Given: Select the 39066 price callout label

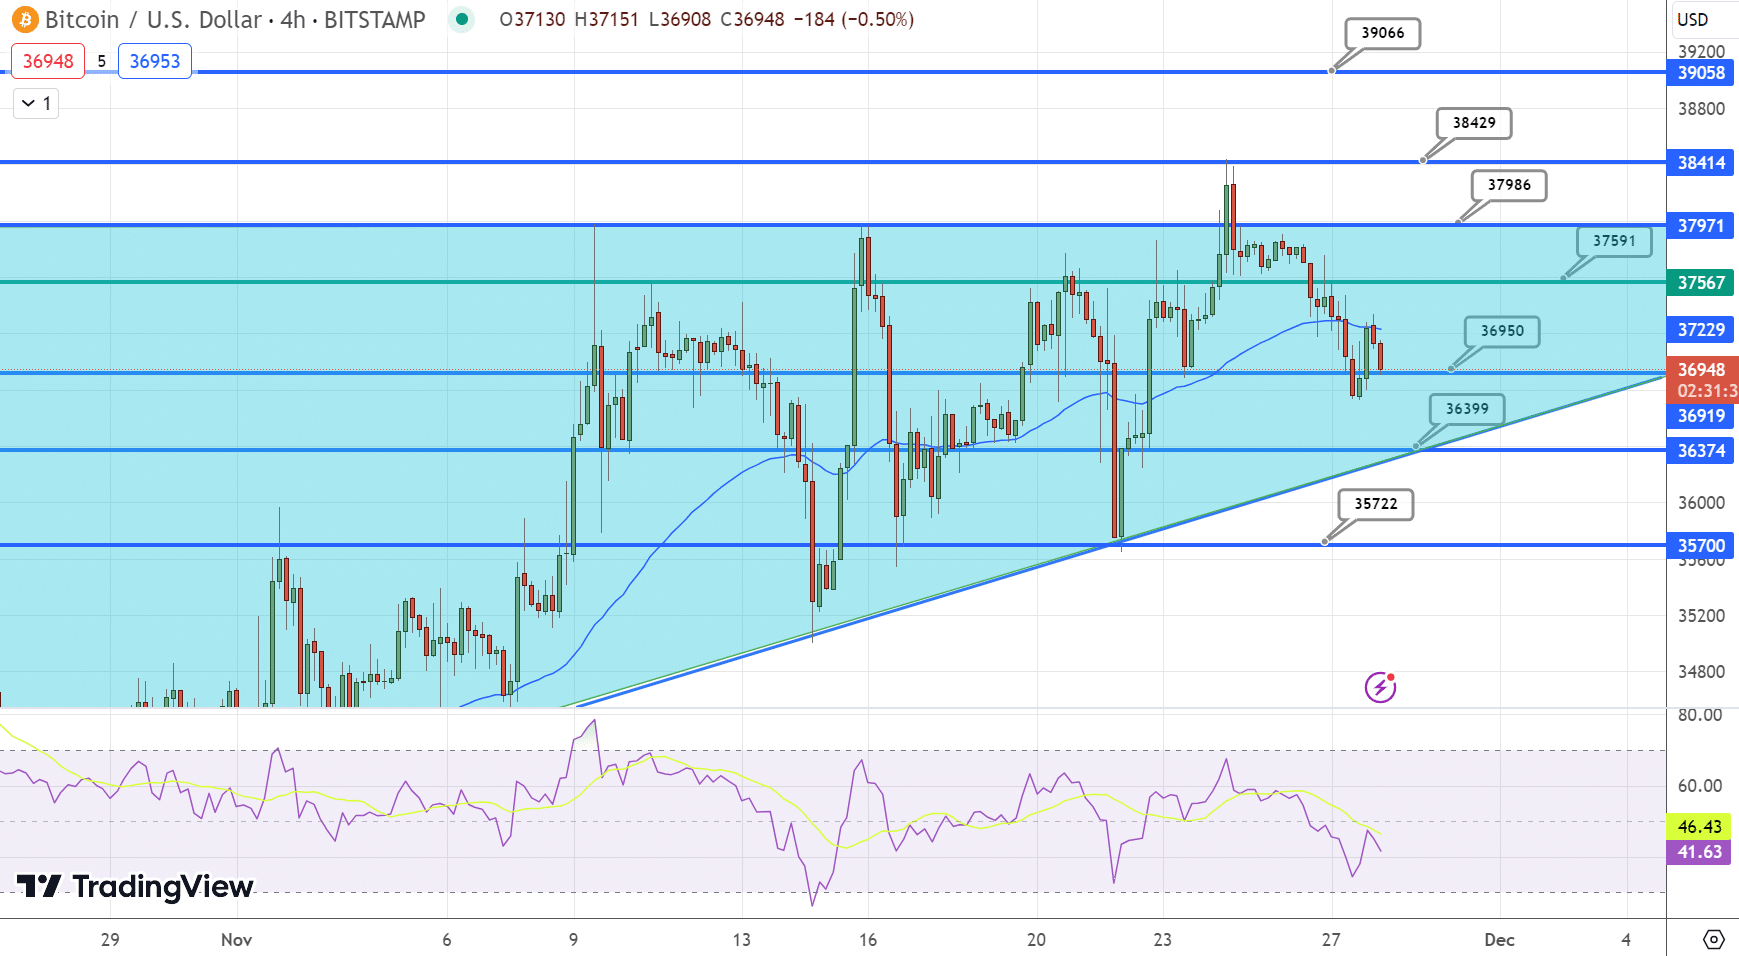Looking at the screenshot, I should click(x=1383, y=33).
